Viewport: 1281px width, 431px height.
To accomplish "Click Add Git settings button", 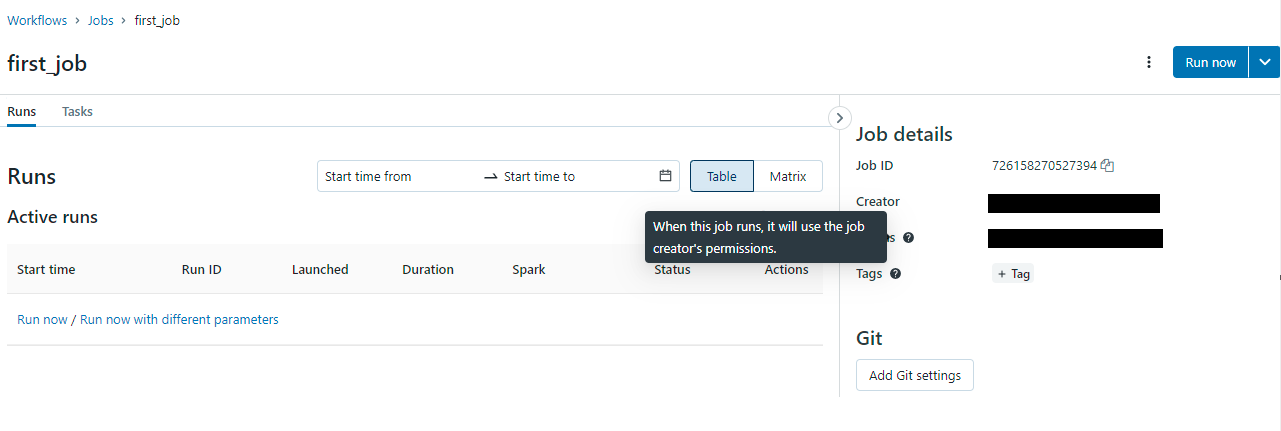I will point(915,375).
